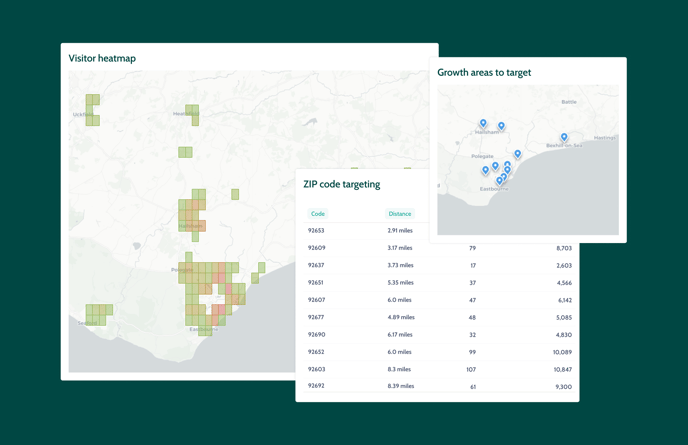Select the pin right of the Hailsham label
This screenshot has height=445, width=688.
[x=501, y=126]
